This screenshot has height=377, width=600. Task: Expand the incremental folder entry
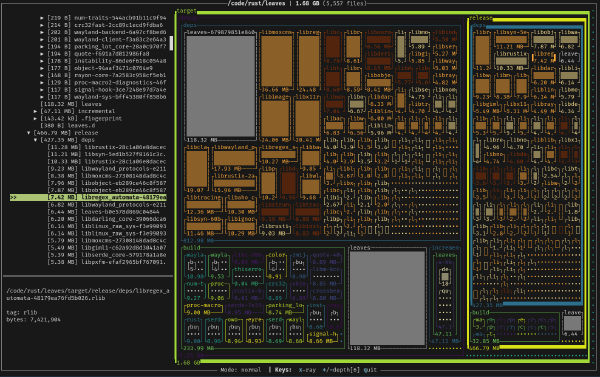pos(36,111)
